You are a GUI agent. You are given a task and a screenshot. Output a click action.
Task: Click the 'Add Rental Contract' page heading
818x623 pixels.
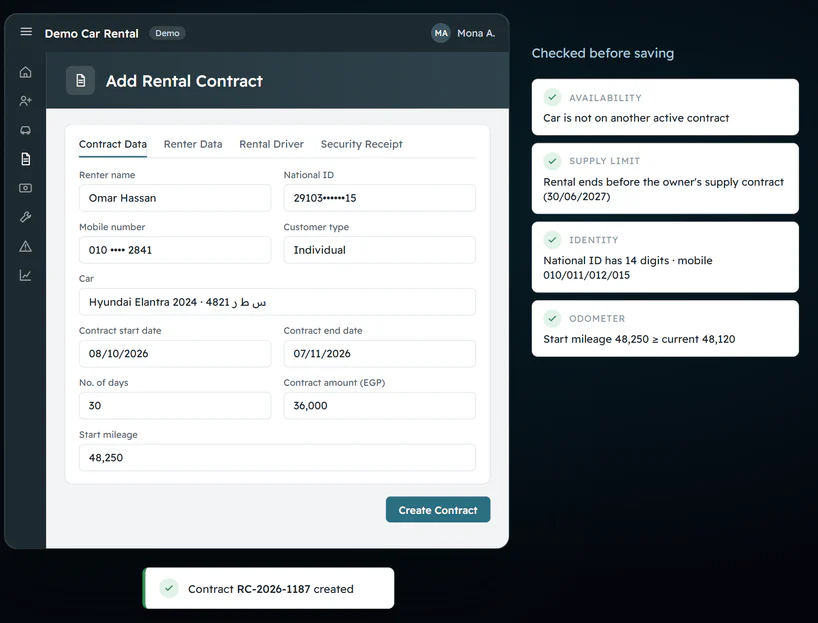pyautogui.click(x=184, y=81)
